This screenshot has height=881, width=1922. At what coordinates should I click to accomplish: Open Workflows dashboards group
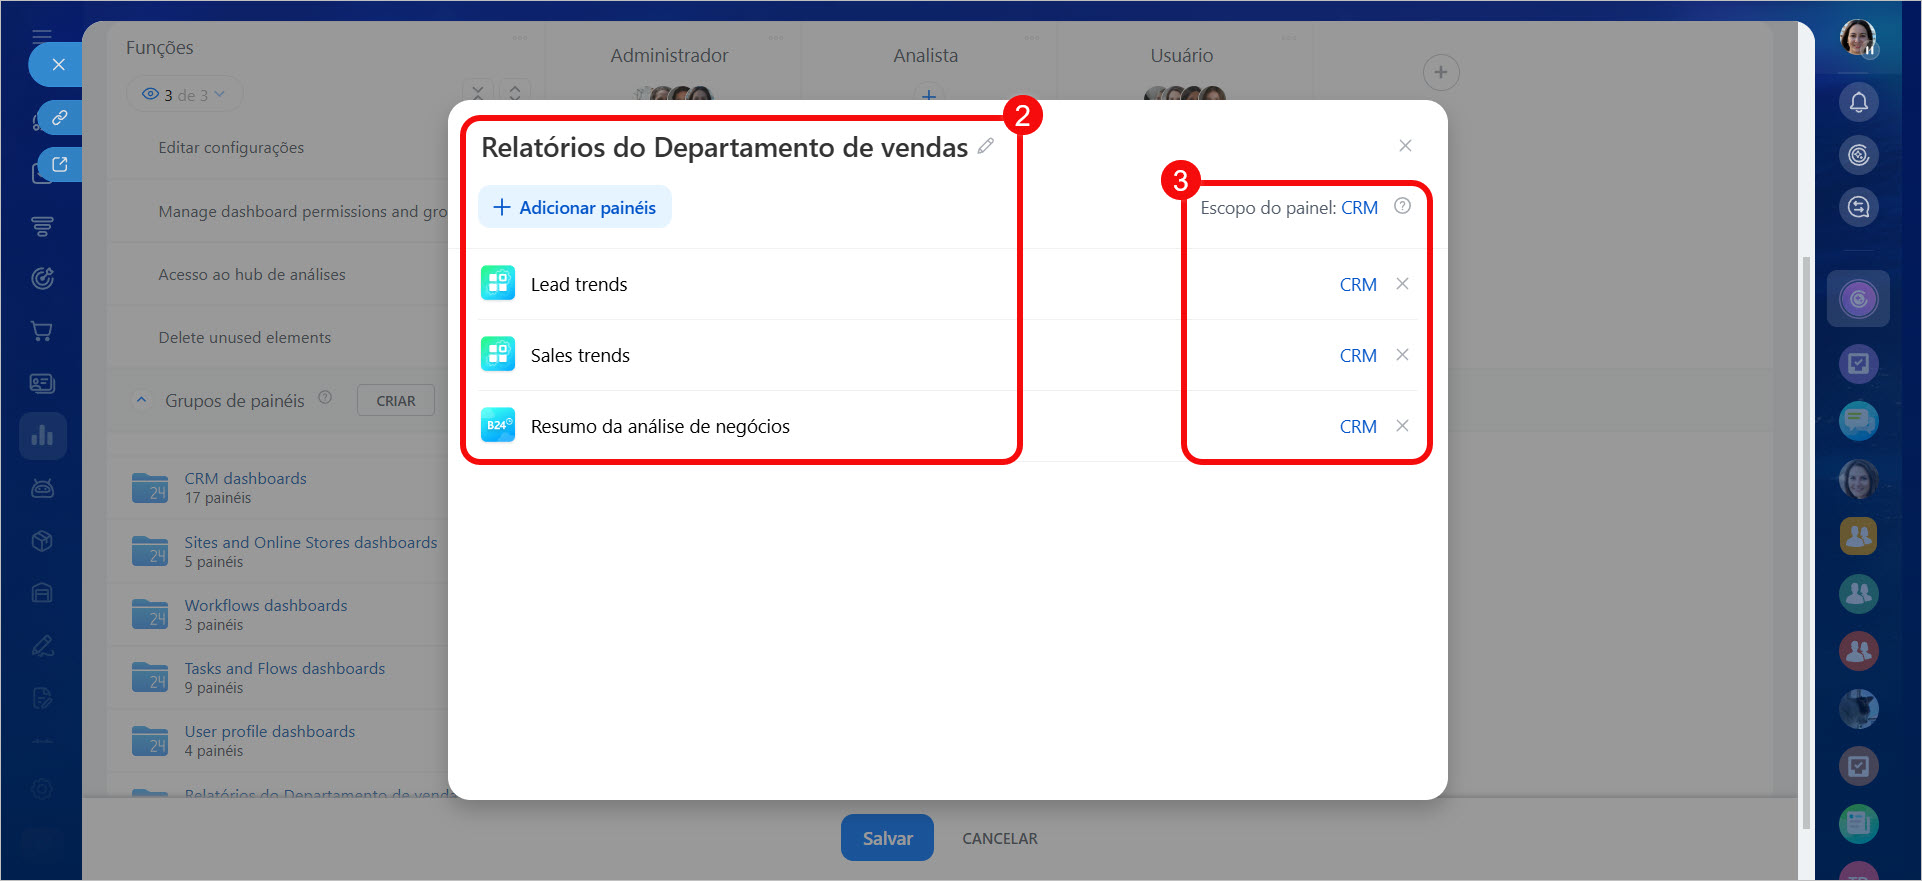pyautogui.click(x=265, y=606)
